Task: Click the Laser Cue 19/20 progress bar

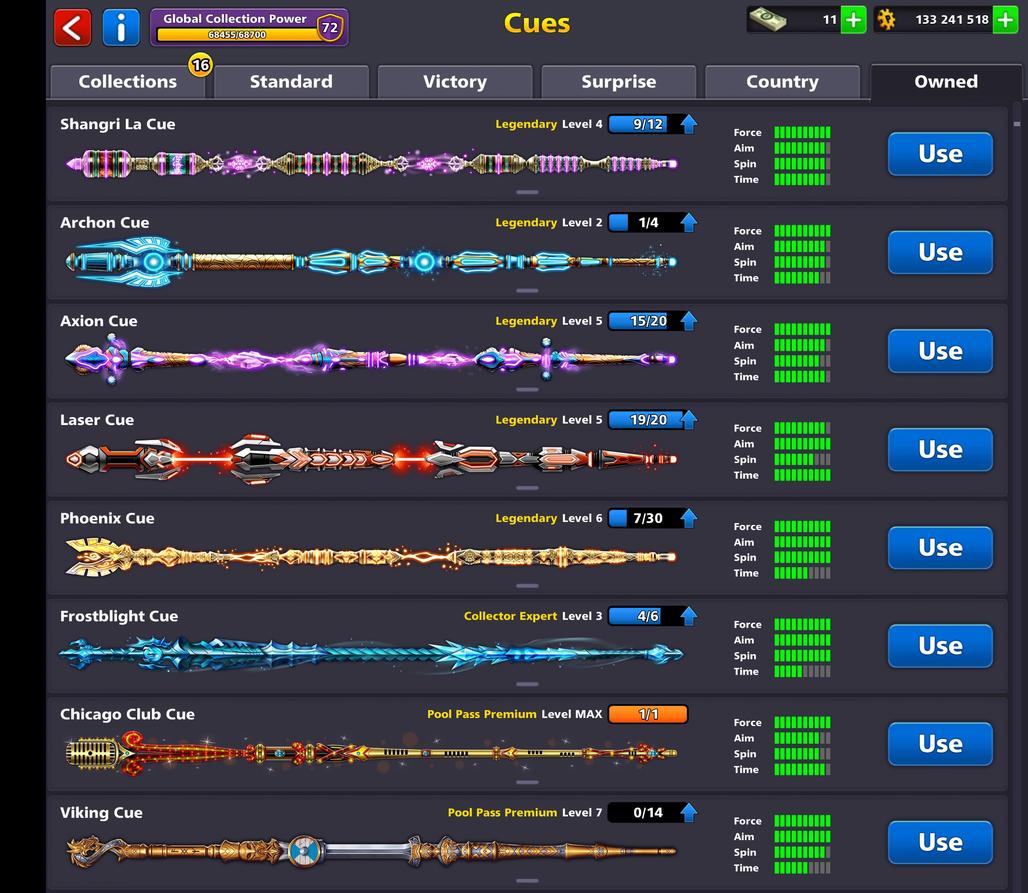Action: [x=648, y=420]
